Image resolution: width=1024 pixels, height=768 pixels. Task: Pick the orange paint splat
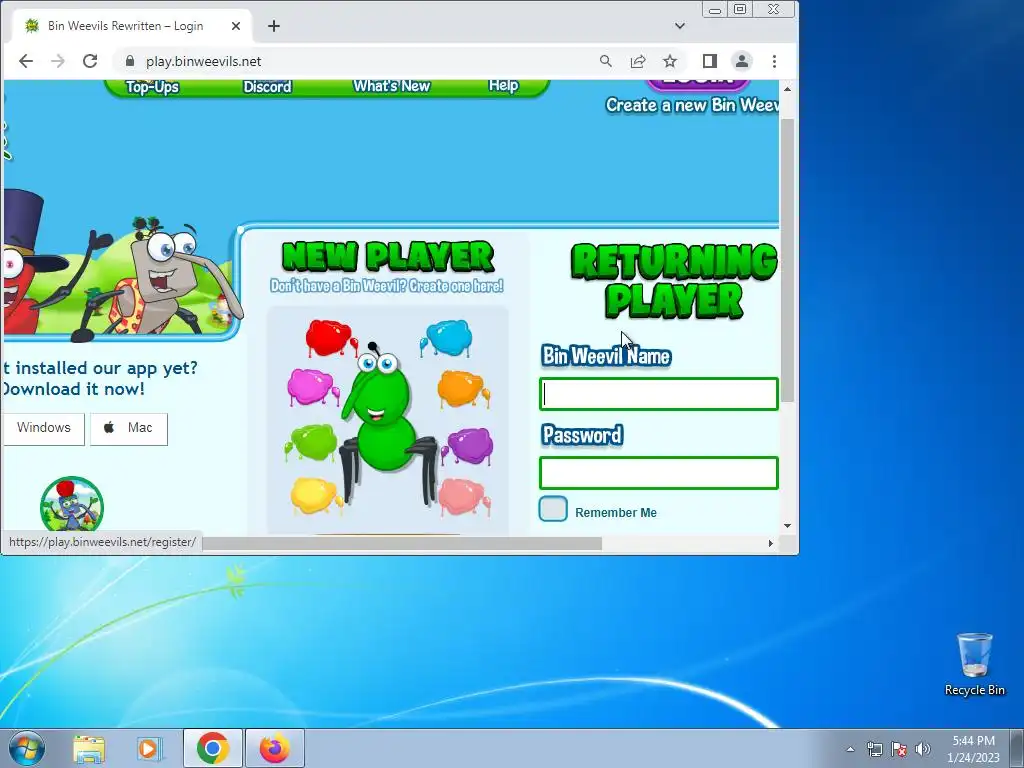pyautogui.click(x=463, y=388)
